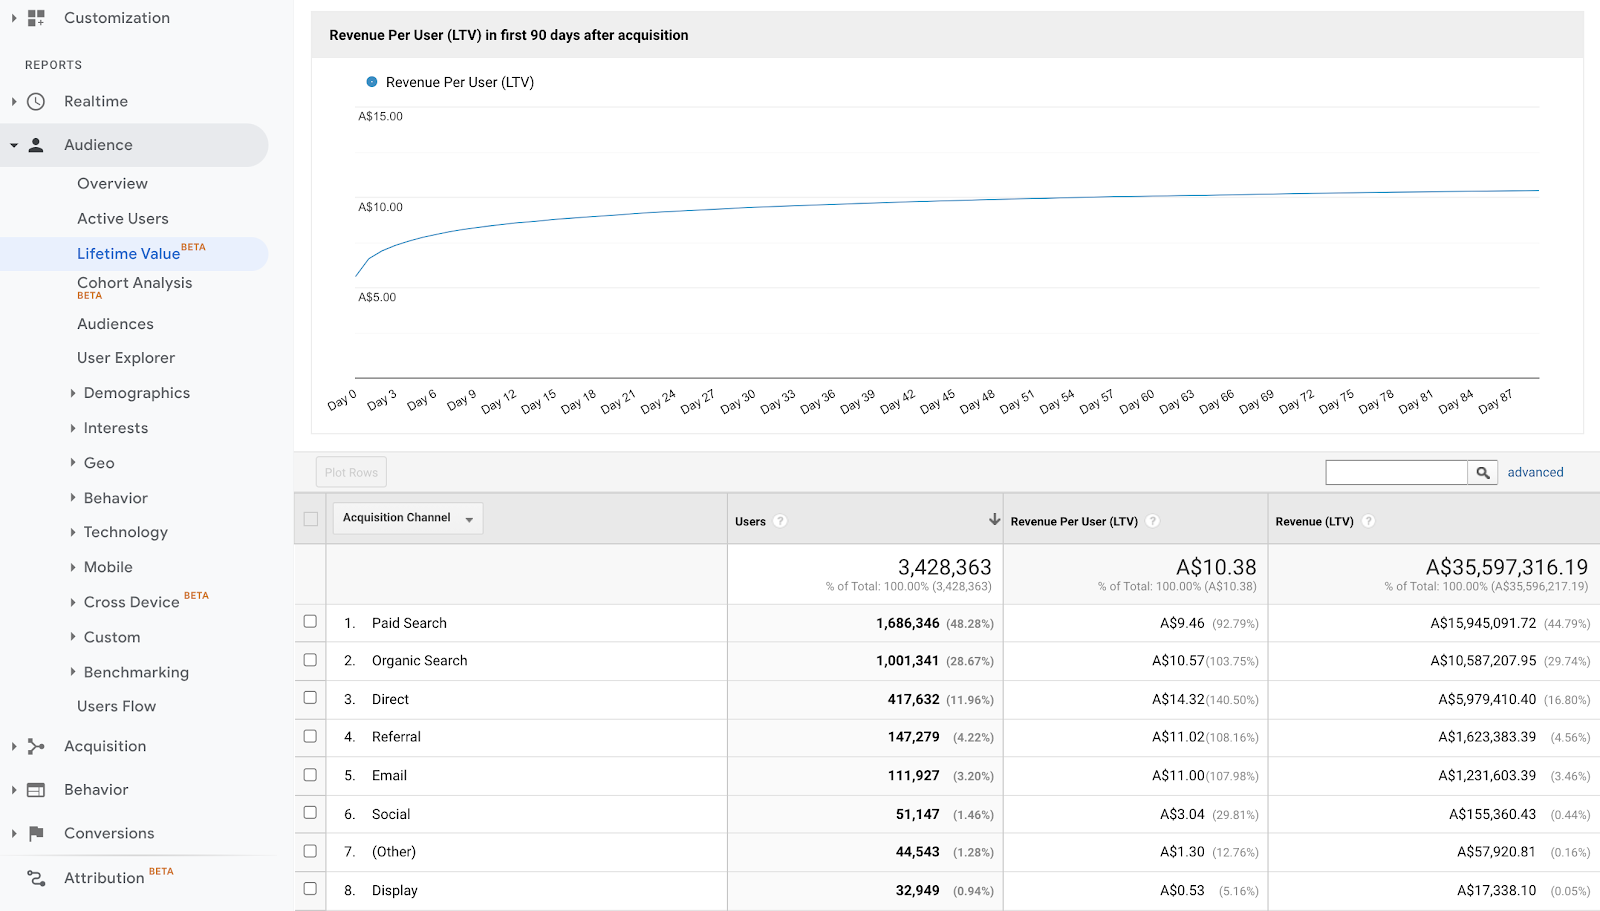The height and width of the screenshot is (911, 1600).
Task: Open the Cohort Analysis report
Action: pyautogui.click(x=134, y=283)
